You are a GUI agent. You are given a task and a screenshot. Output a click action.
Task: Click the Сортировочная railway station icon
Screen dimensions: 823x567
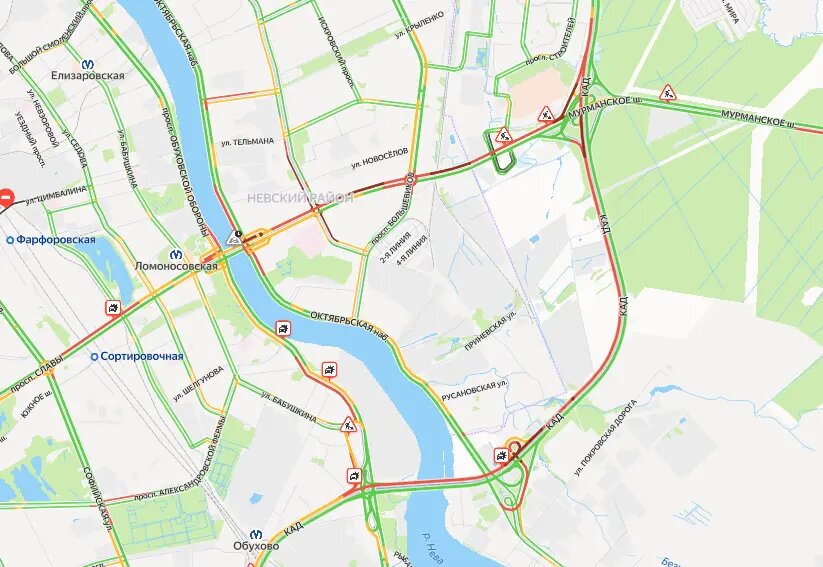tap(94, 356)
